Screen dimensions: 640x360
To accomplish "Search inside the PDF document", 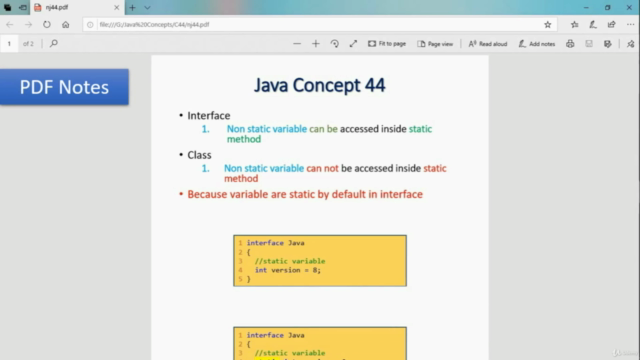I will [53, 43].
